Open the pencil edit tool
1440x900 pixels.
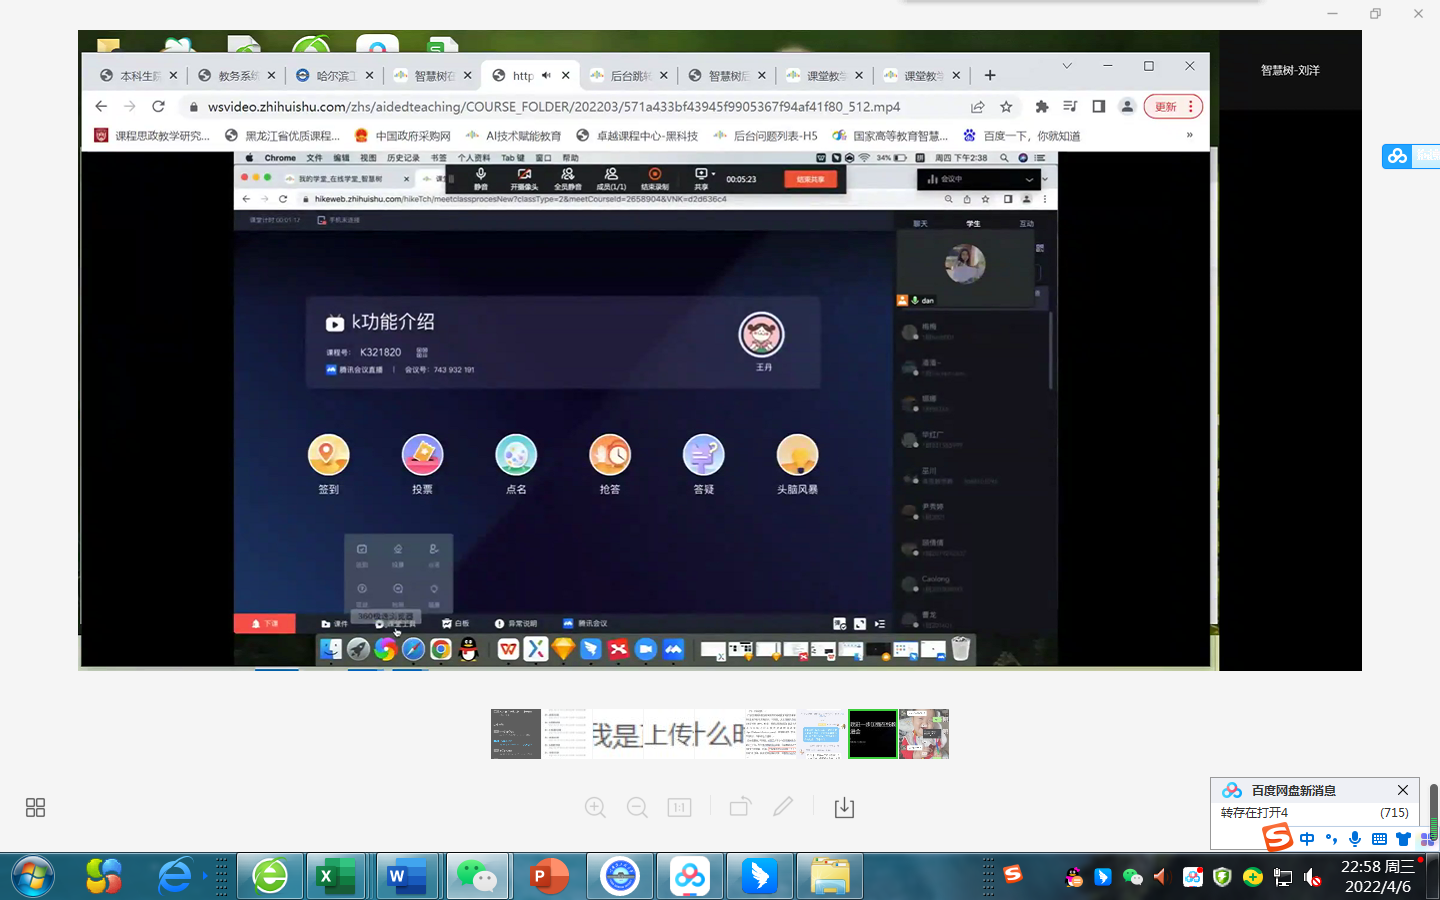coord(783,806)
